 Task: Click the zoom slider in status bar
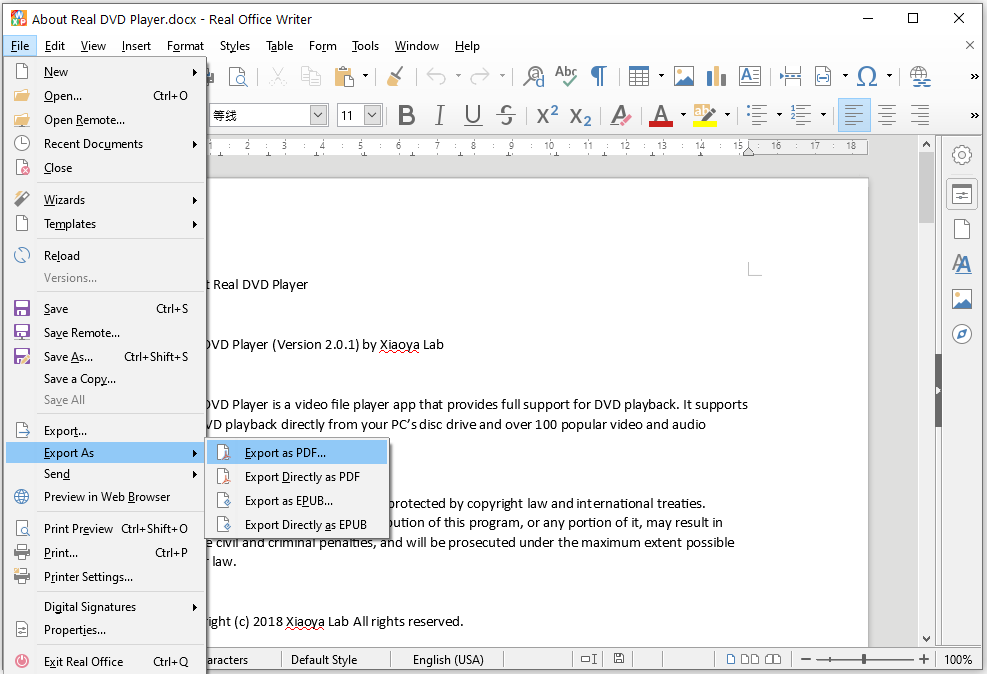click(x=866, y=660)
